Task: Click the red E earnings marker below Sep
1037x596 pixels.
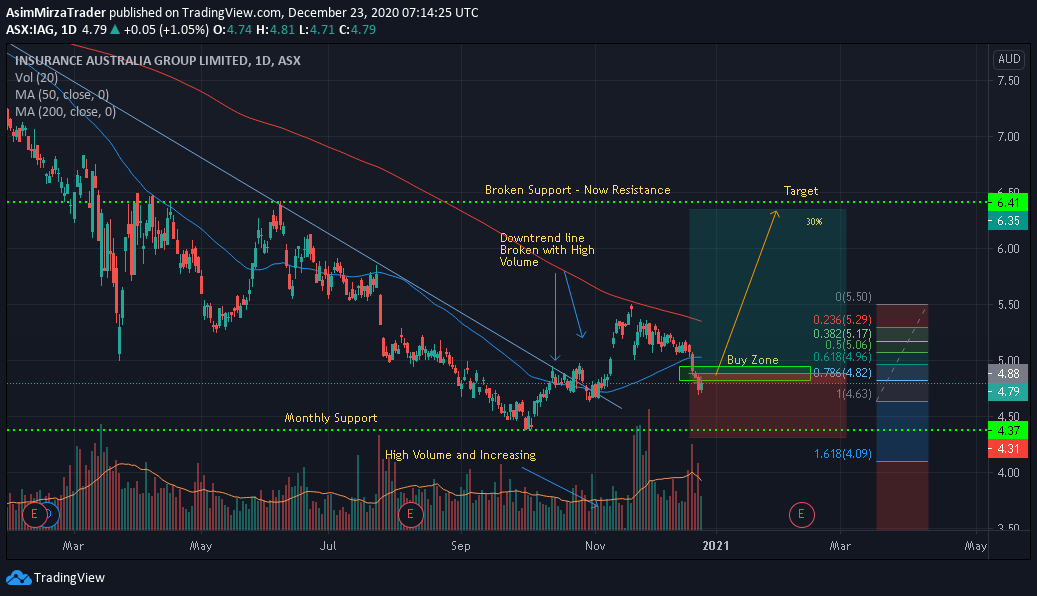Action: click(410, 514)
